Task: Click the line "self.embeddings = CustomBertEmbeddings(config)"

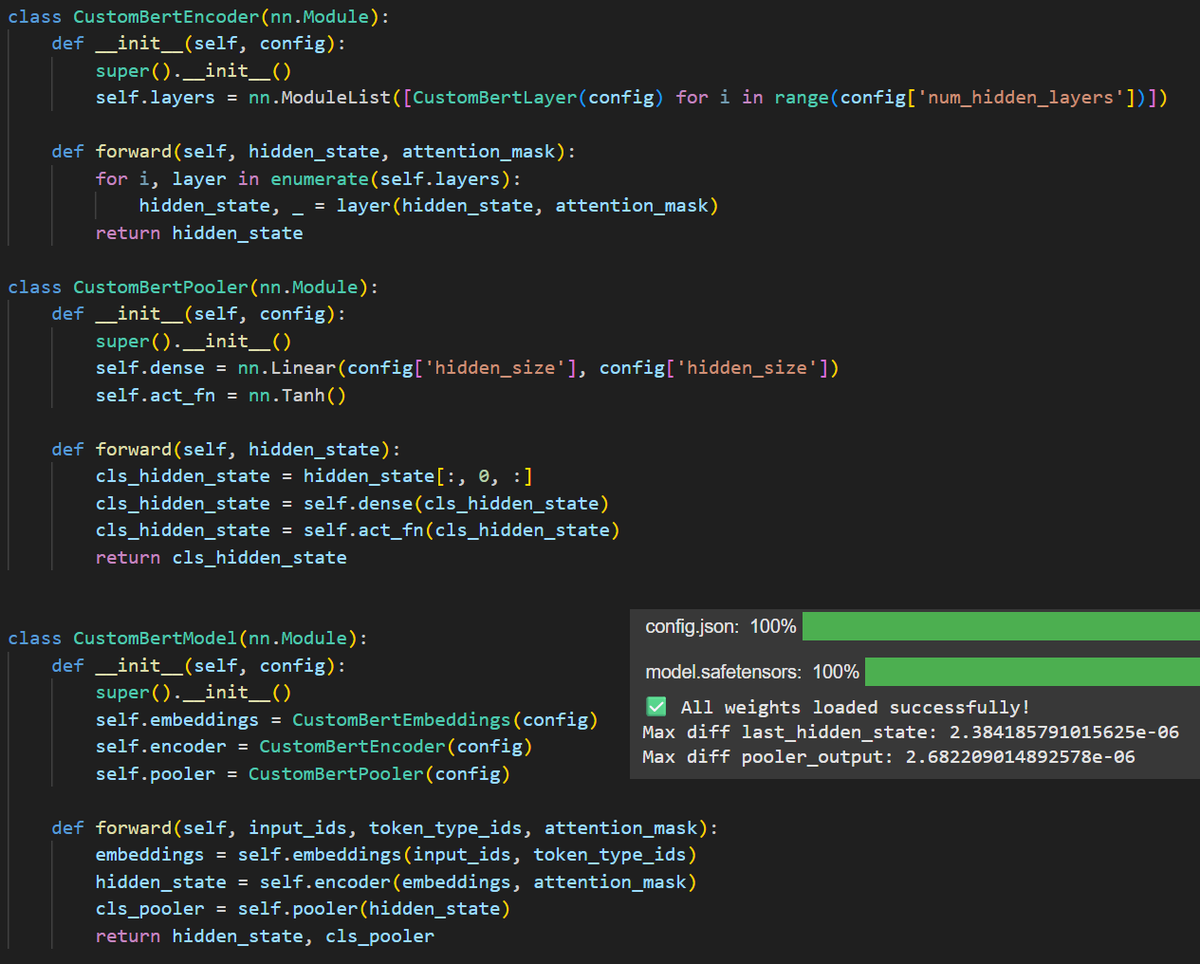Action: click(x=347, y=719)
